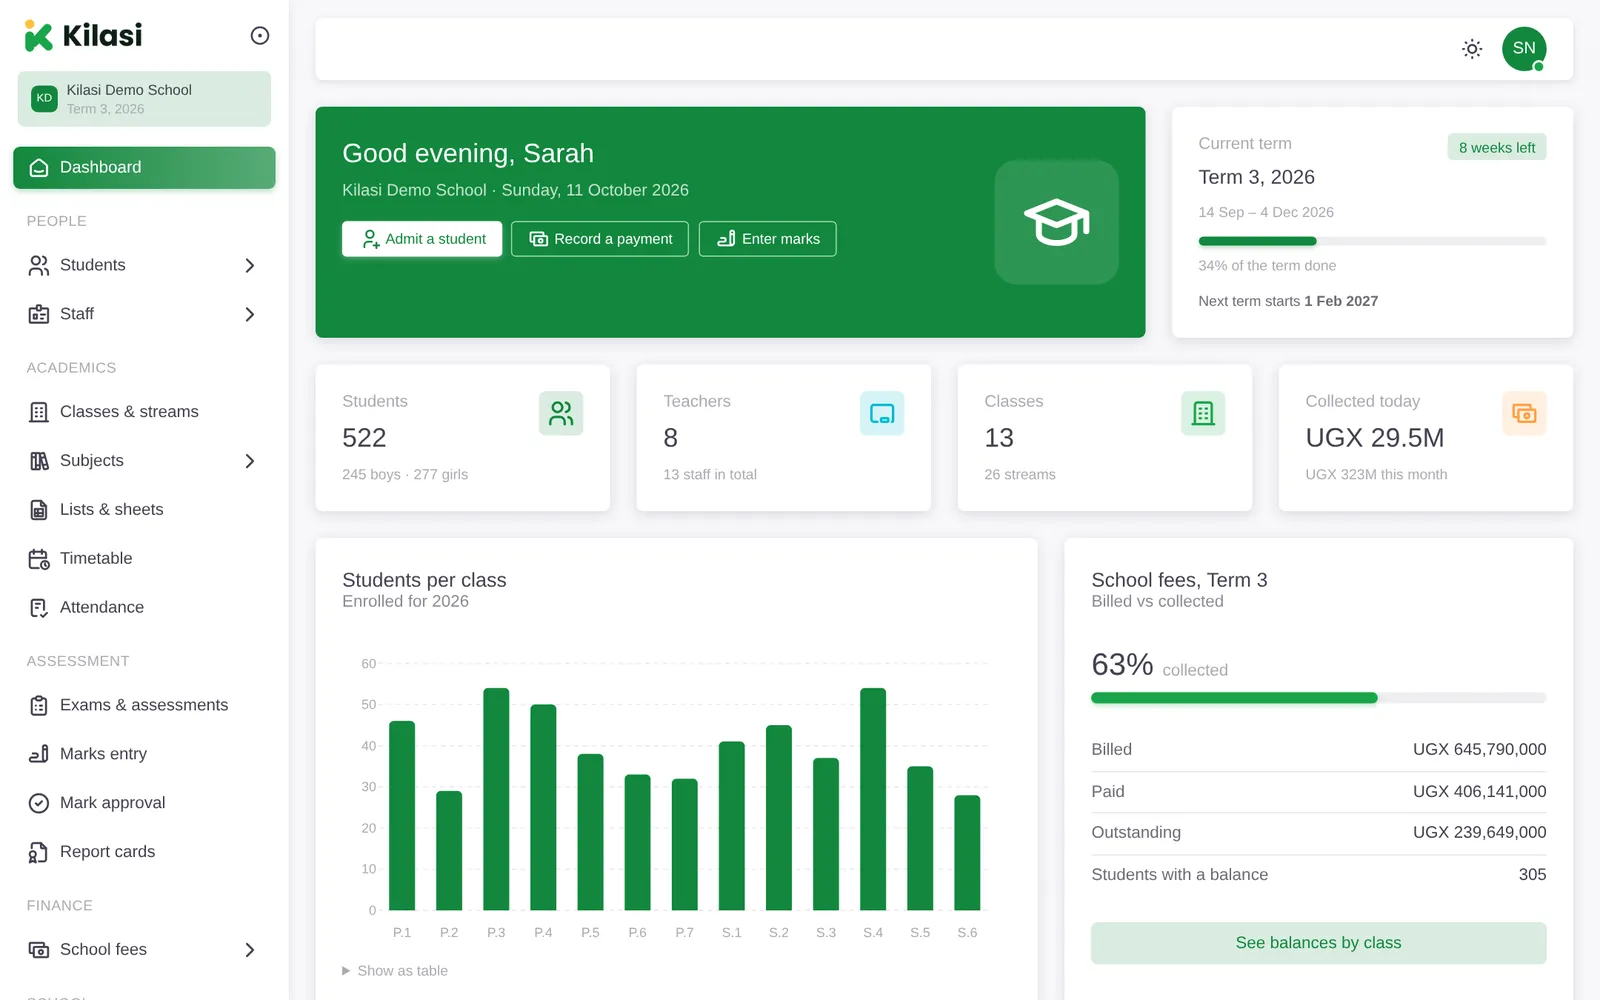Toggle light/dark theme sun icon
The height and width of the screenshot is (1000, 1600).
[1472, 49]
